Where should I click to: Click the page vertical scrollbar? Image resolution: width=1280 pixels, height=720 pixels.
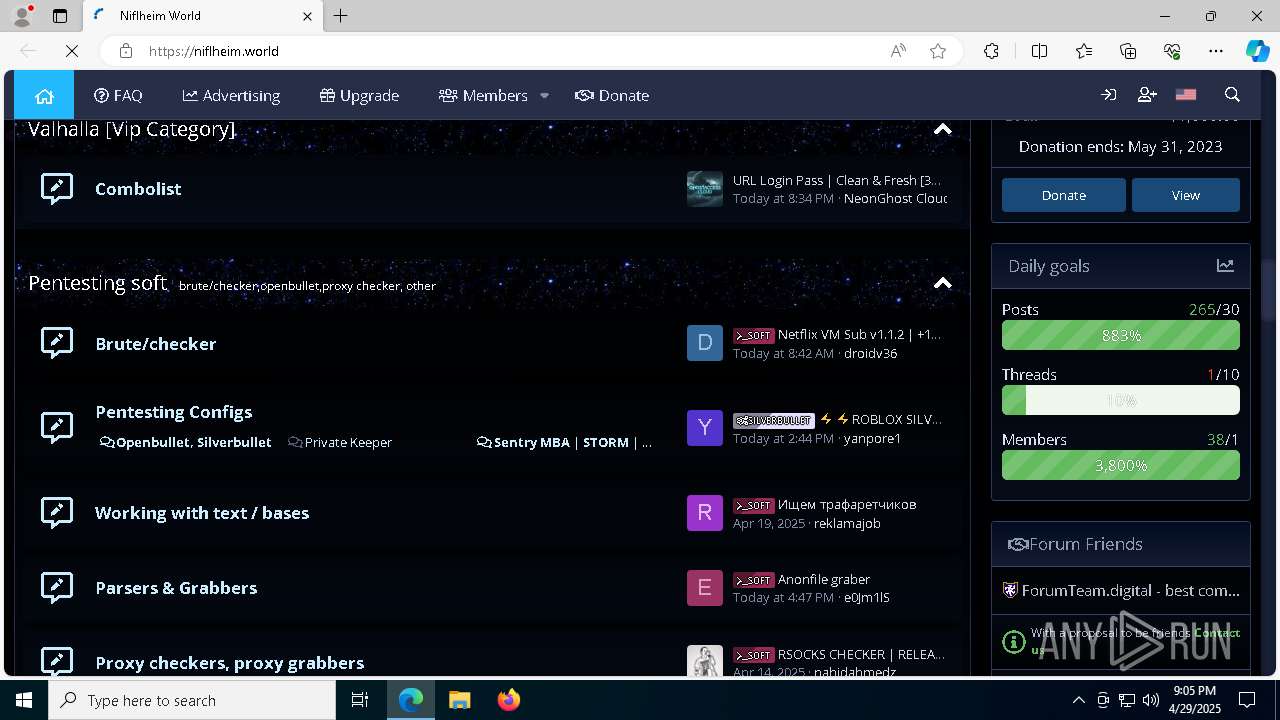1269,290
